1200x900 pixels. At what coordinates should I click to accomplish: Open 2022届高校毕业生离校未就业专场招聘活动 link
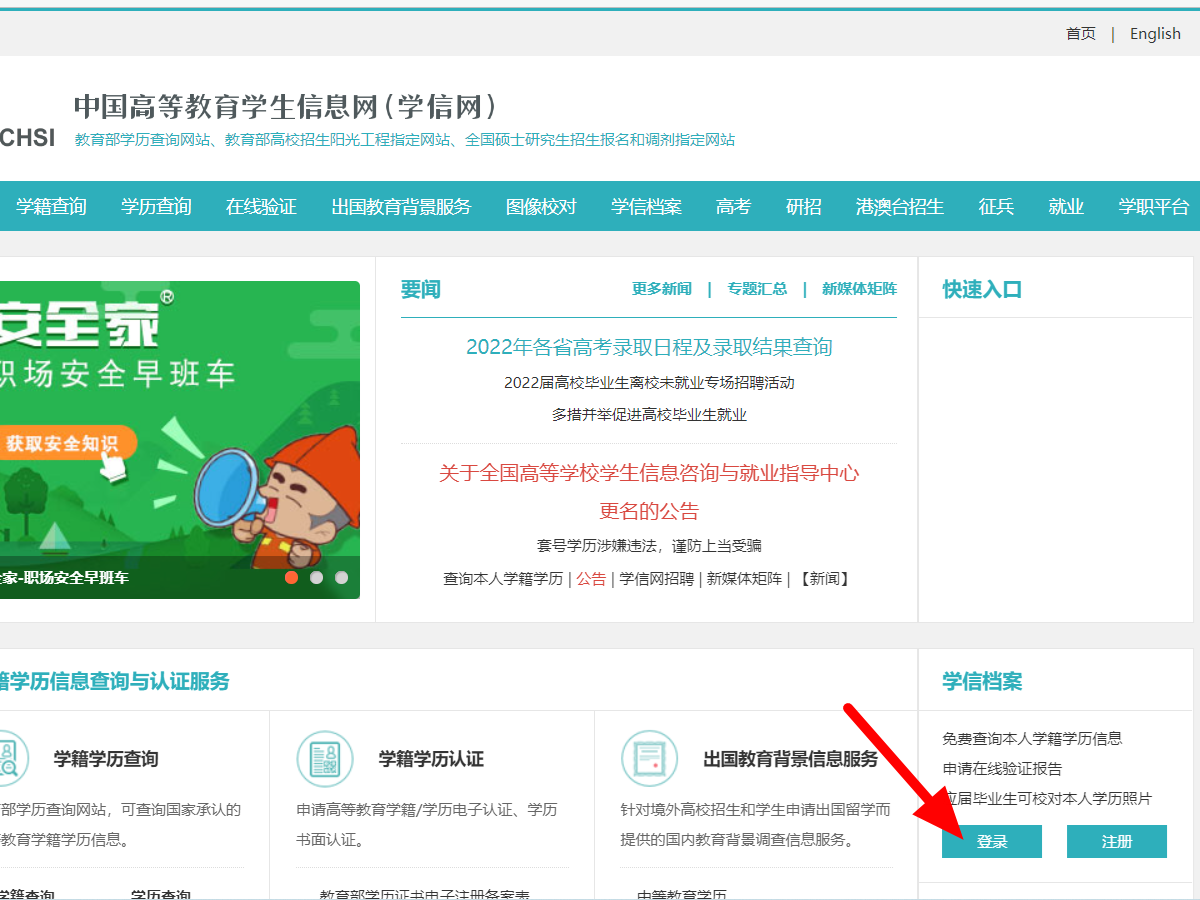point(649,383)
